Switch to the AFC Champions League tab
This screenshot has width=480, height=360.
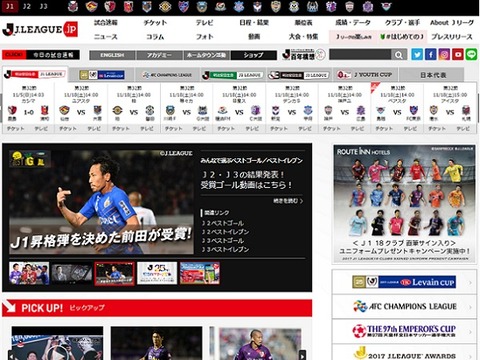click(x=167, y=75)
